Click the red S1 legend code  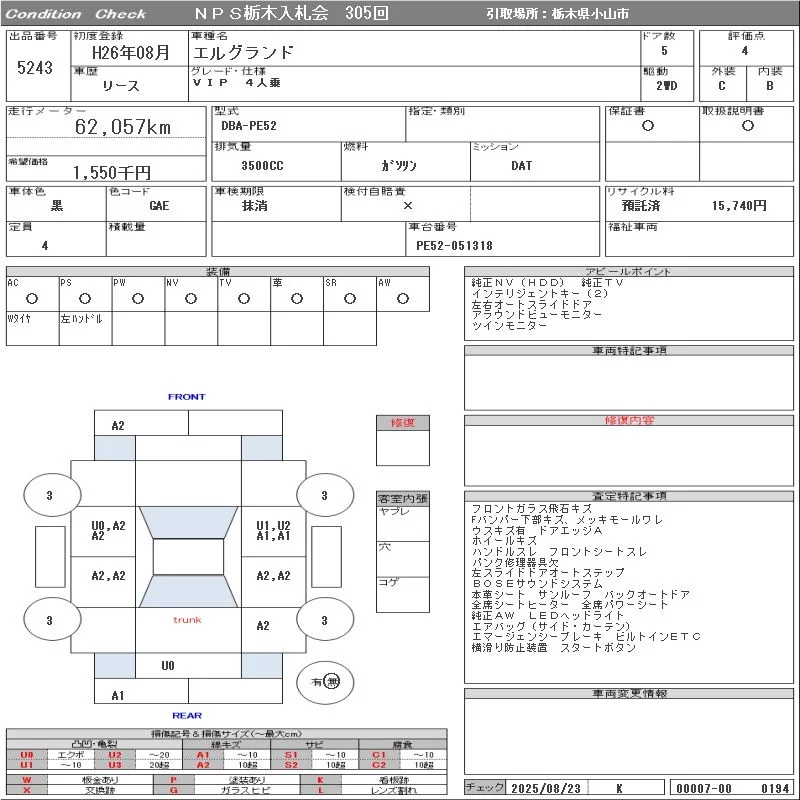(x=291, y=755)
